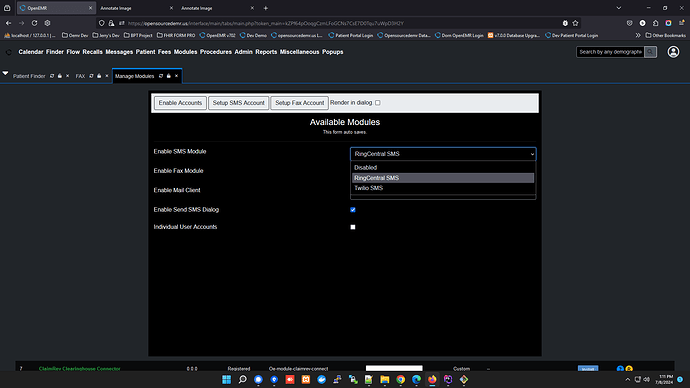This screenshot has height=388, width=690.
Task: Open the user profile avatar menu
Action: [x=673, y=52]
